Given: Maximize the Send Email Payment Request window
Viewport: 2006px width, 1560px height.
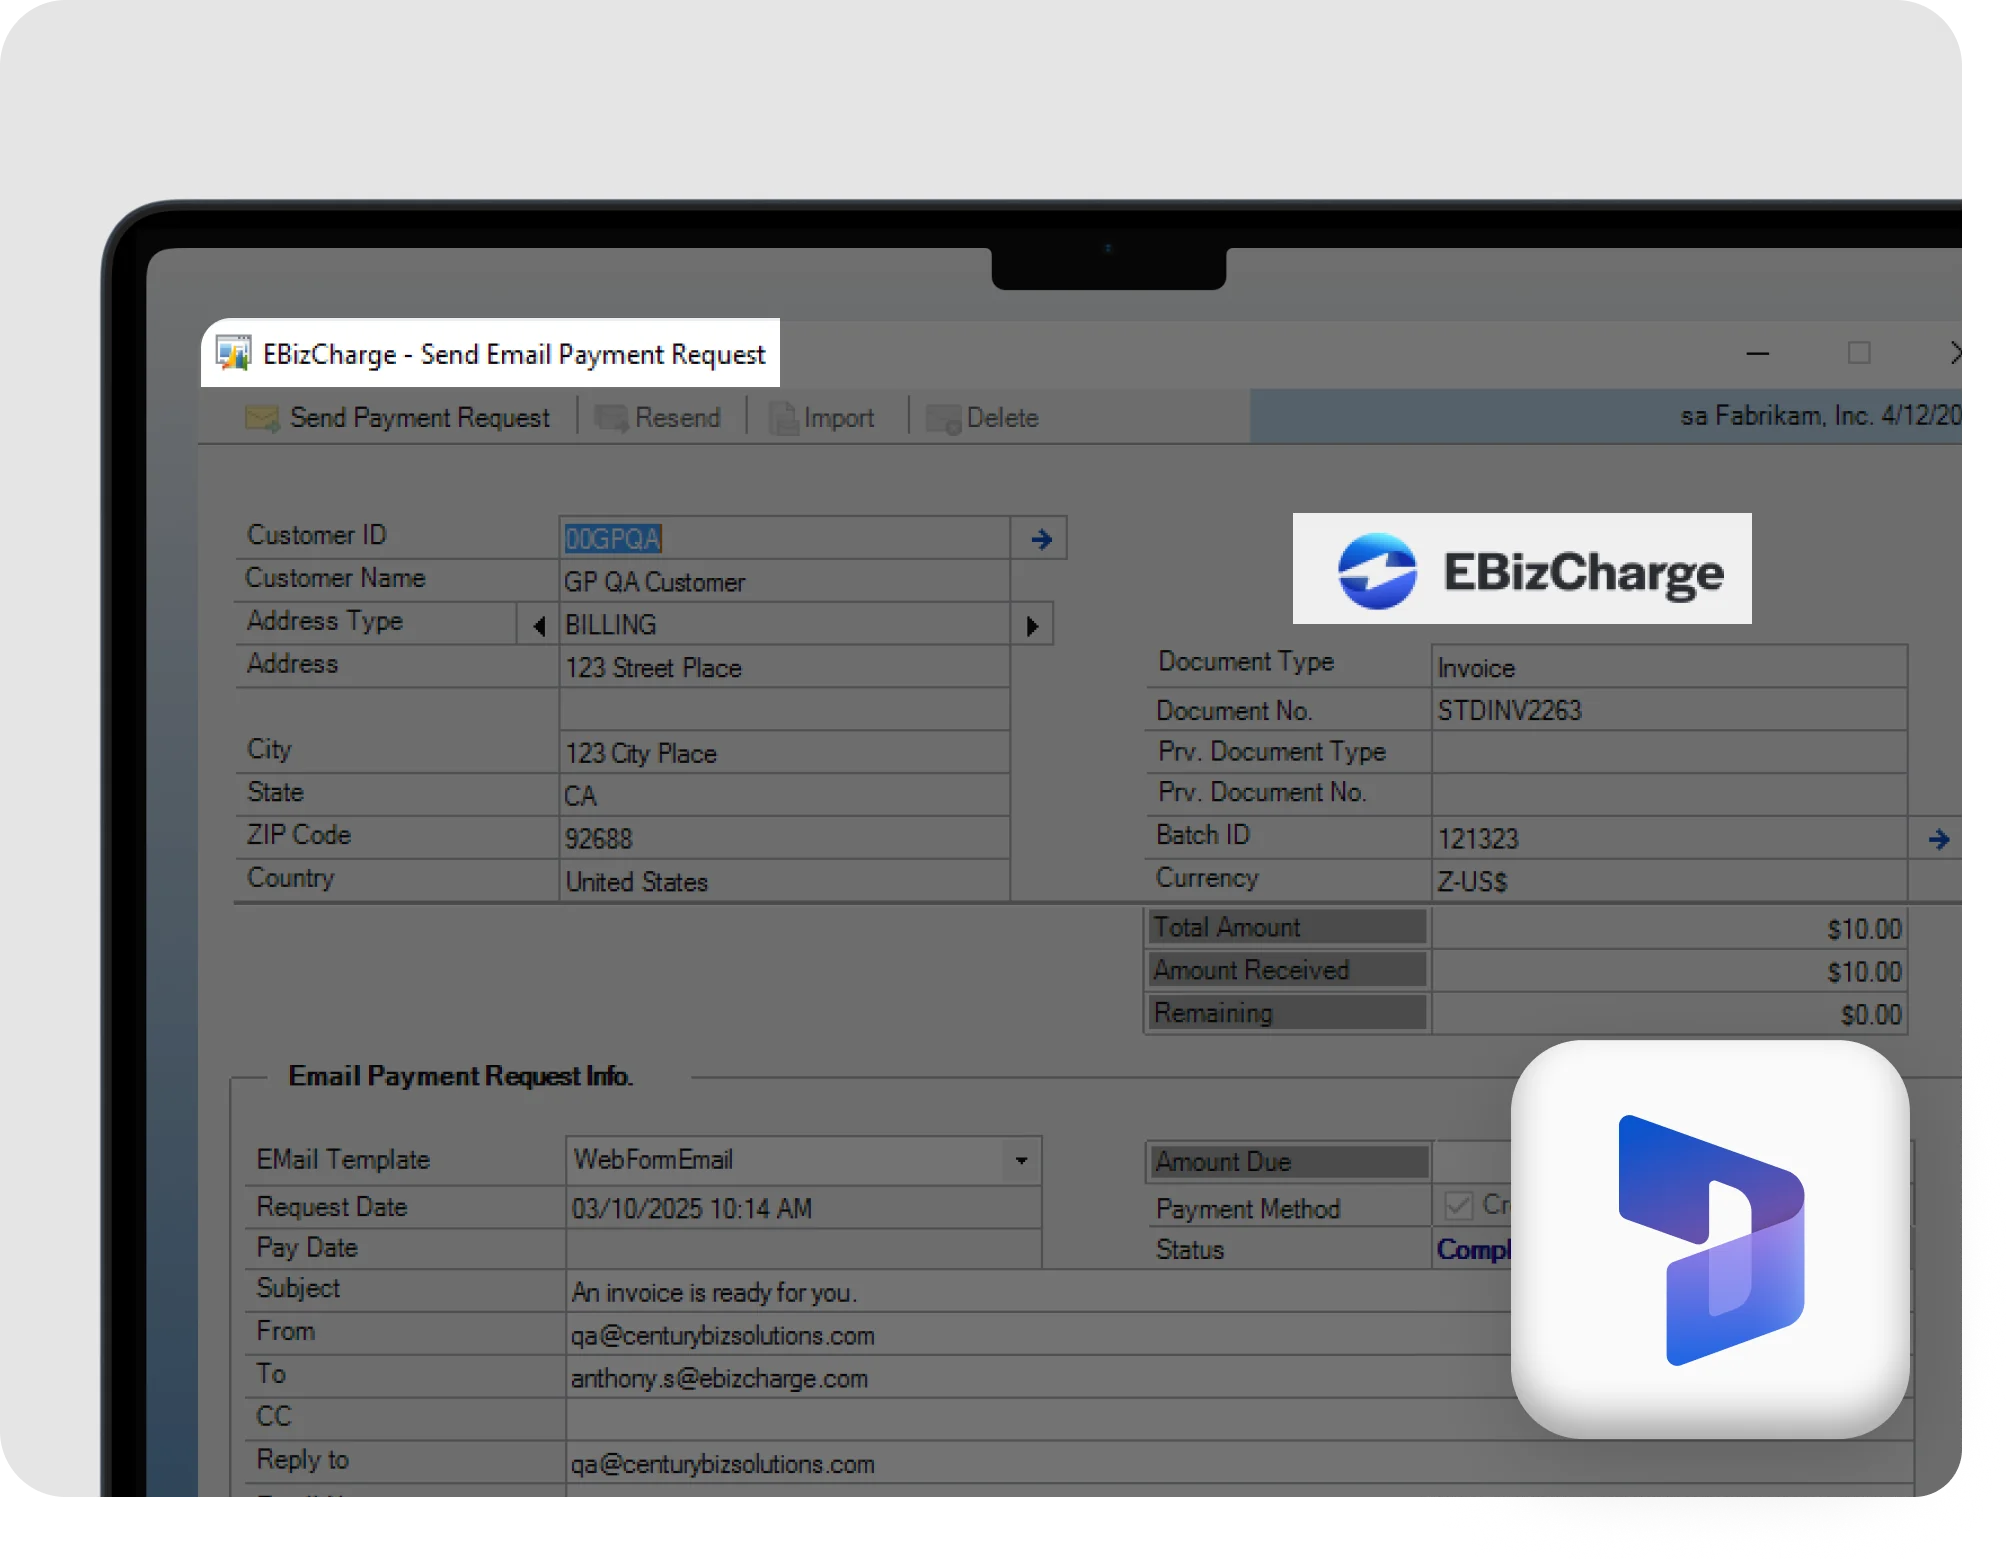Looking at the screenshot, I should tap(1859, 353).
